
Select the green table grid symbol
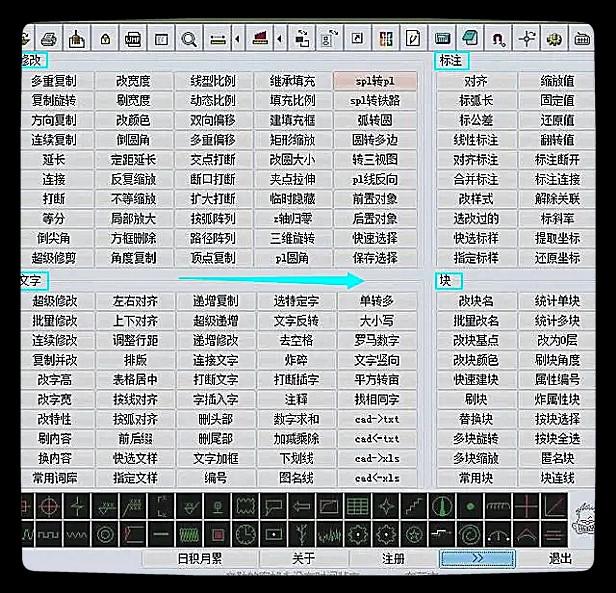tap(358, 506)
